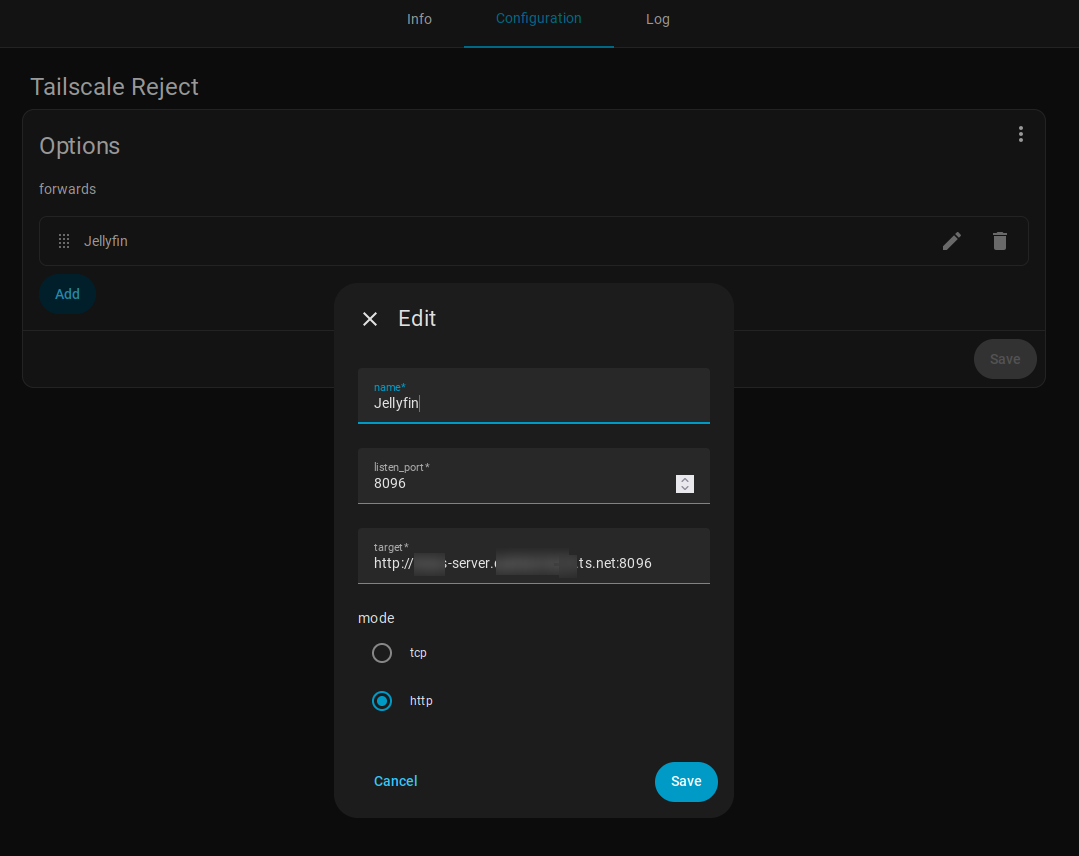Image resolution: width=1079 pixels, height=856 pixels.
Task: Open the Options three-dot overflow menu
Action: pyautogui.click(x=1020, y=134)
